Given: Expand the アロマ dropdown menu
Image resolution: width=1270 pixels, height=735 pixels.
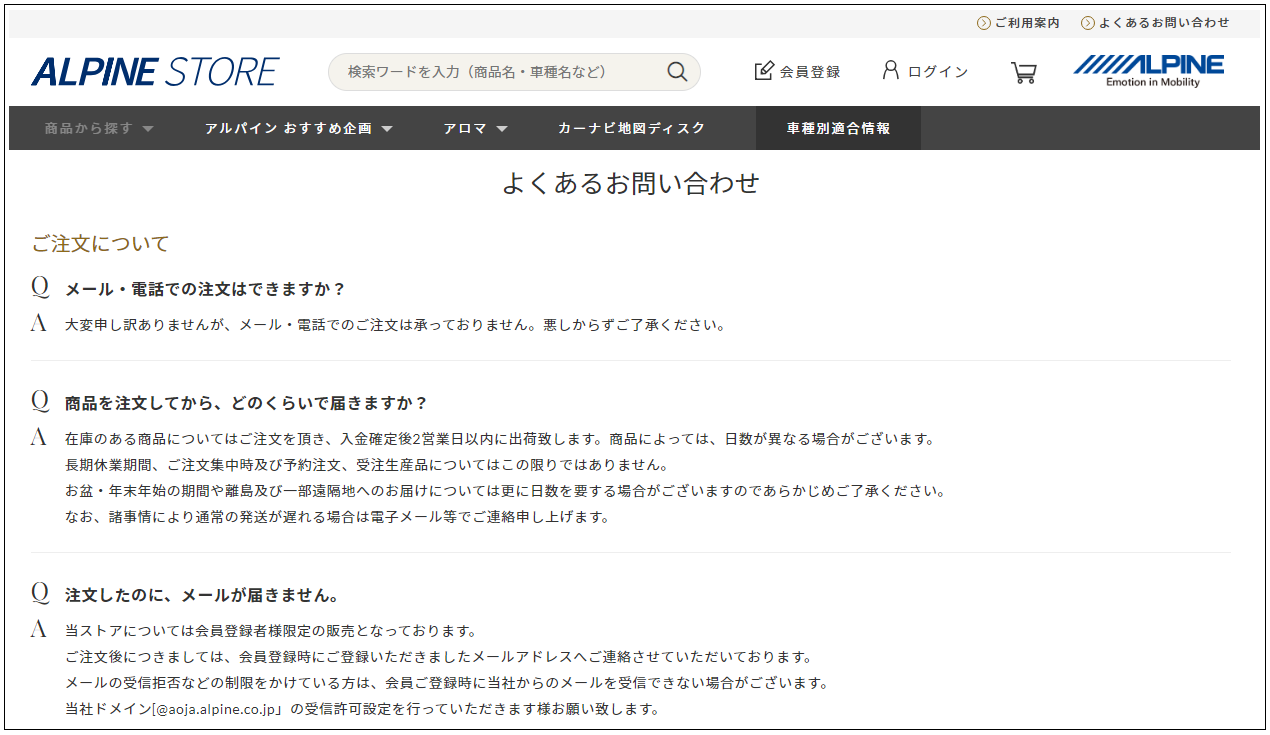Looking at the screenshot, I should point(475,128).
